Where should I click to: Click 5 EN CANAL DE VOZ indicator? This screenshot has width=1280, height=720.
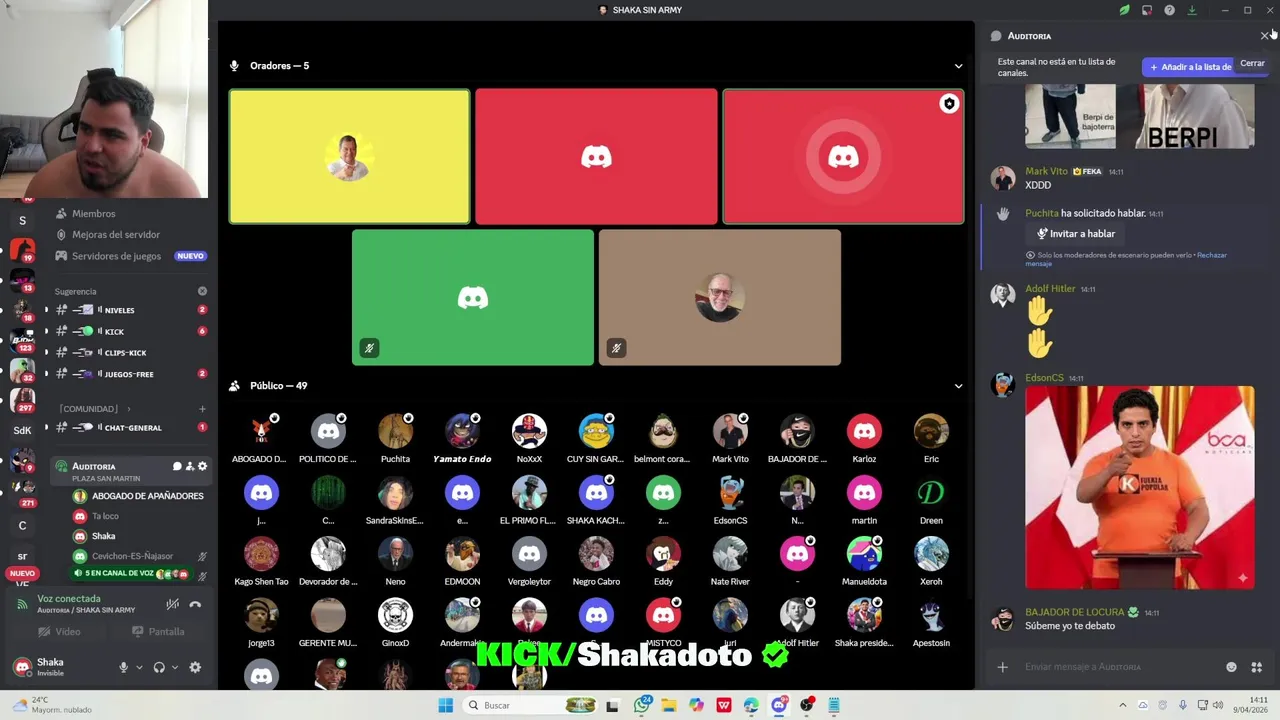click(131, 574)
